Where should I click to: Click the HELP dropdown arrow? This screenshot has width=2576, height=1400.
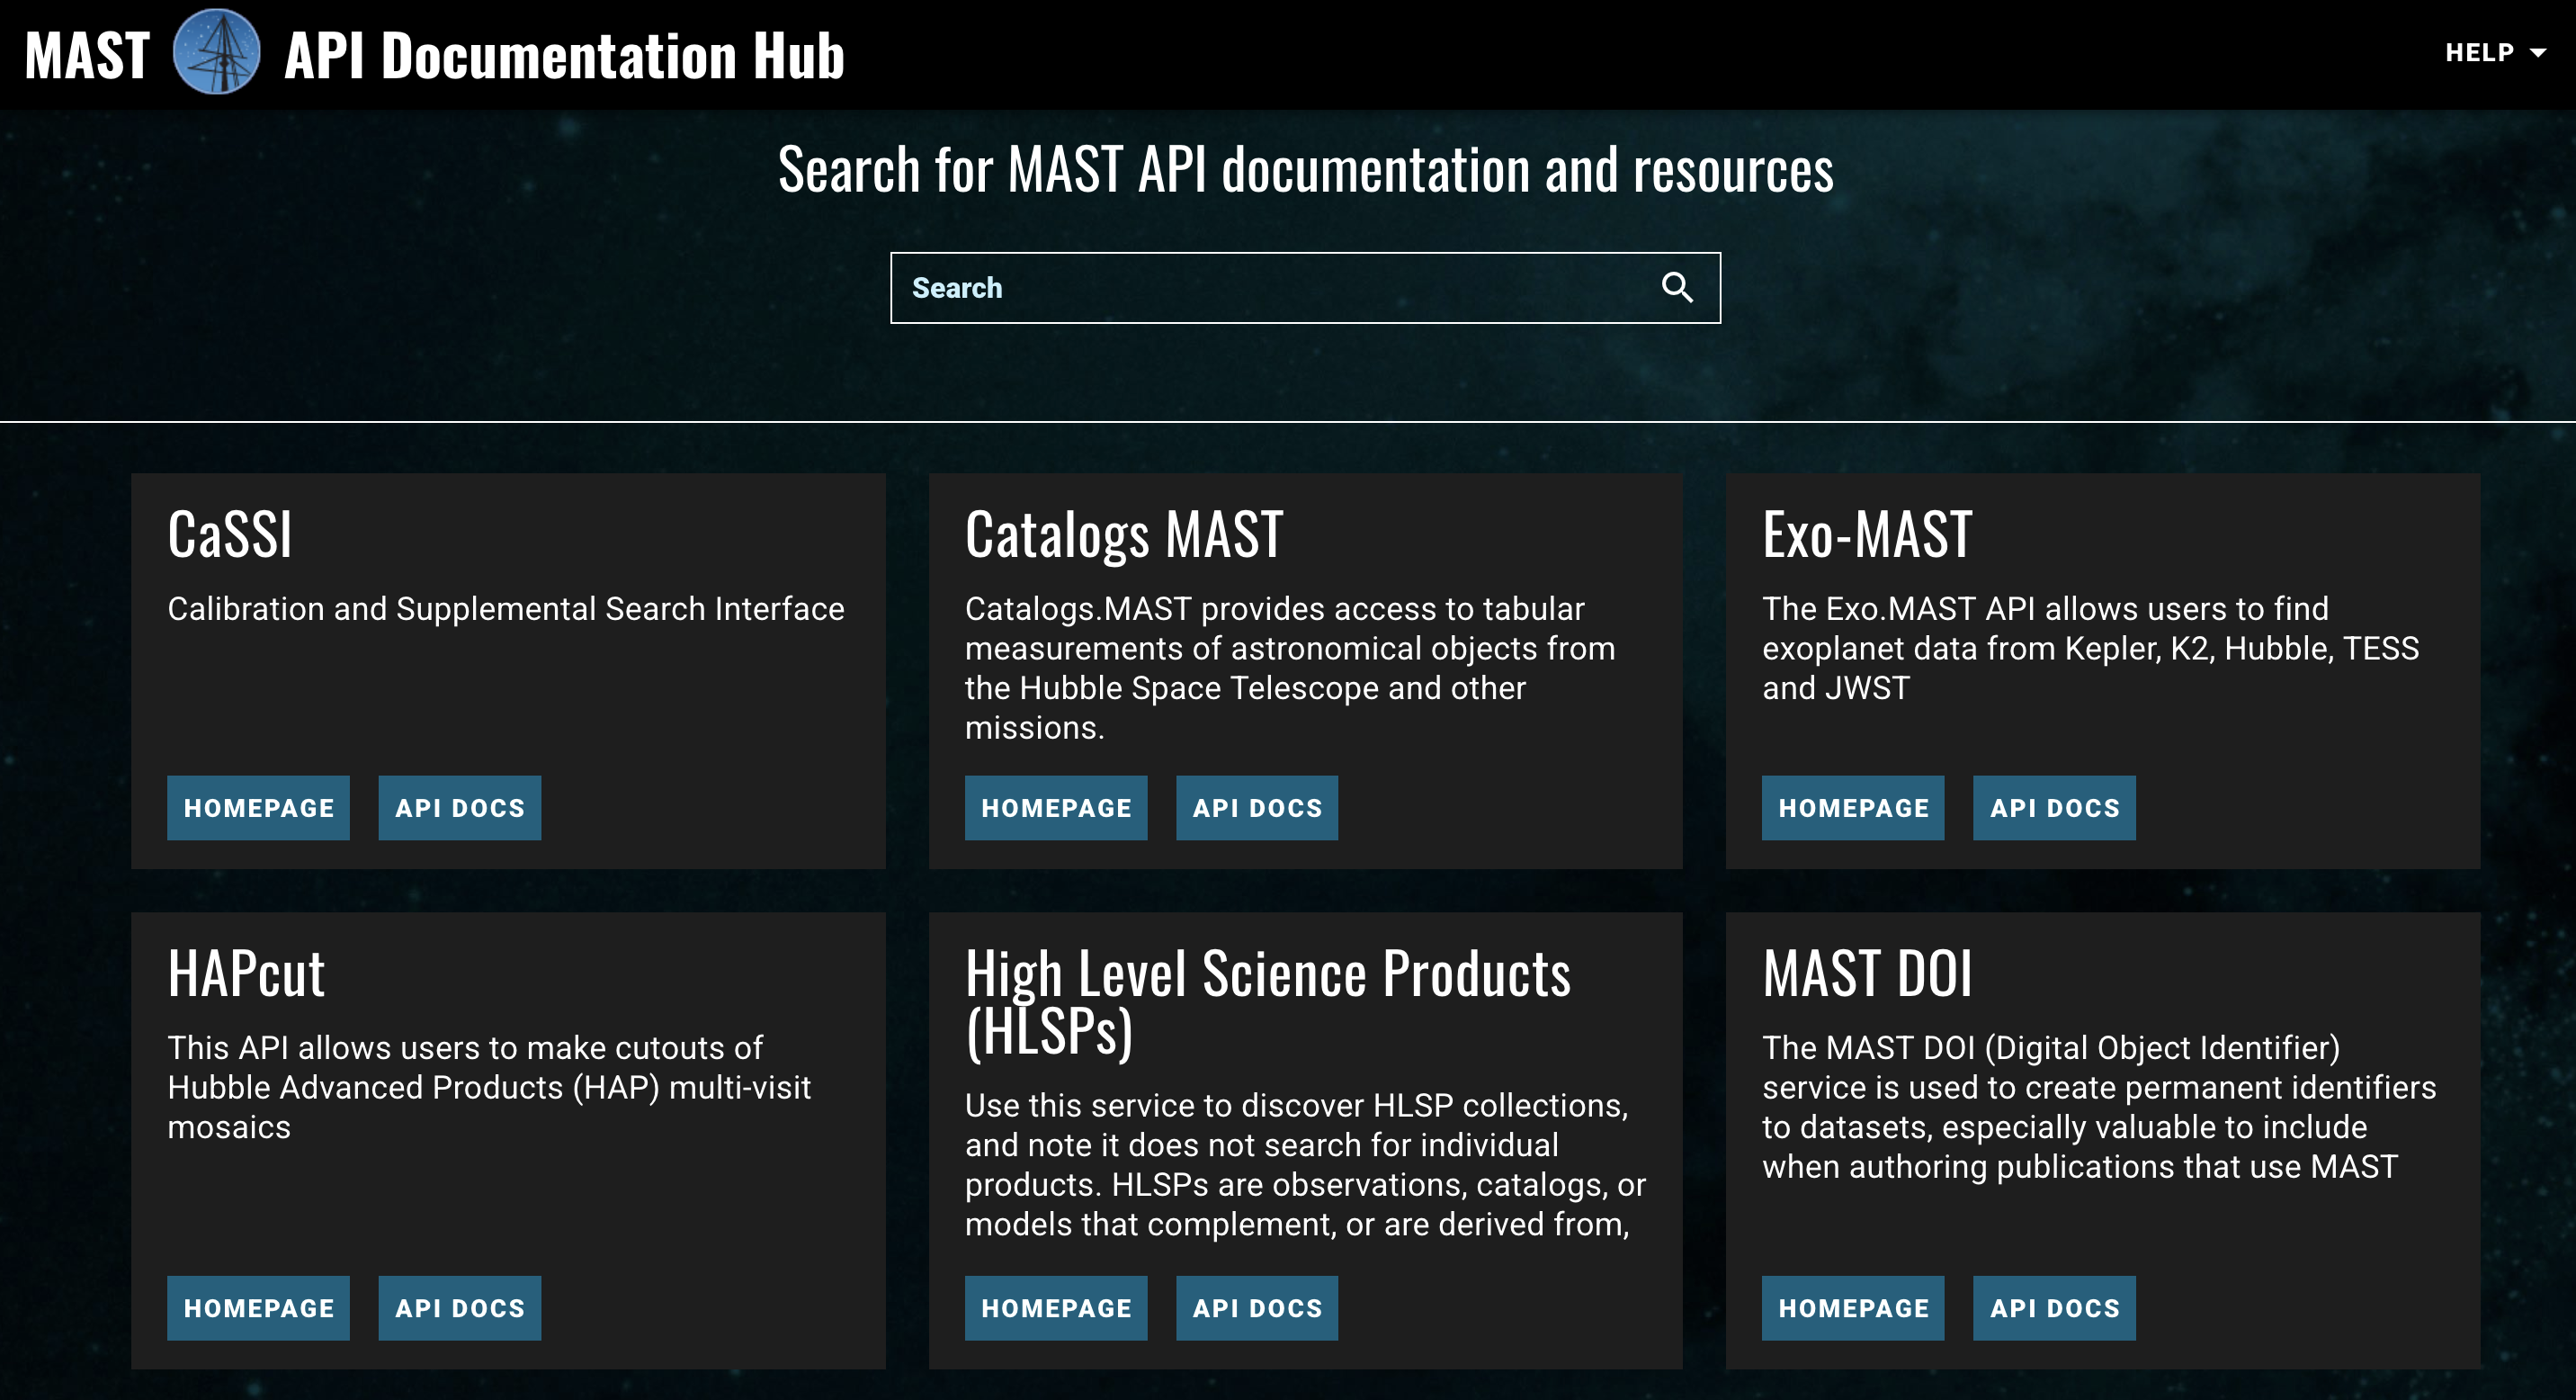(2538, 53)
